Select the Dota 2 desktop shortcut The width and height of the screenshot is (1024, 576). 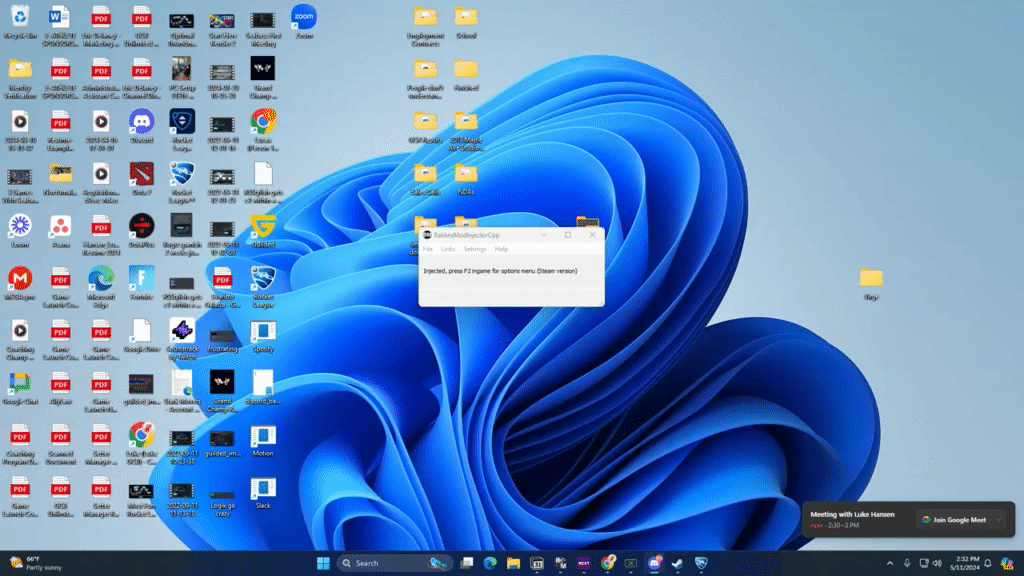(142, 179)
